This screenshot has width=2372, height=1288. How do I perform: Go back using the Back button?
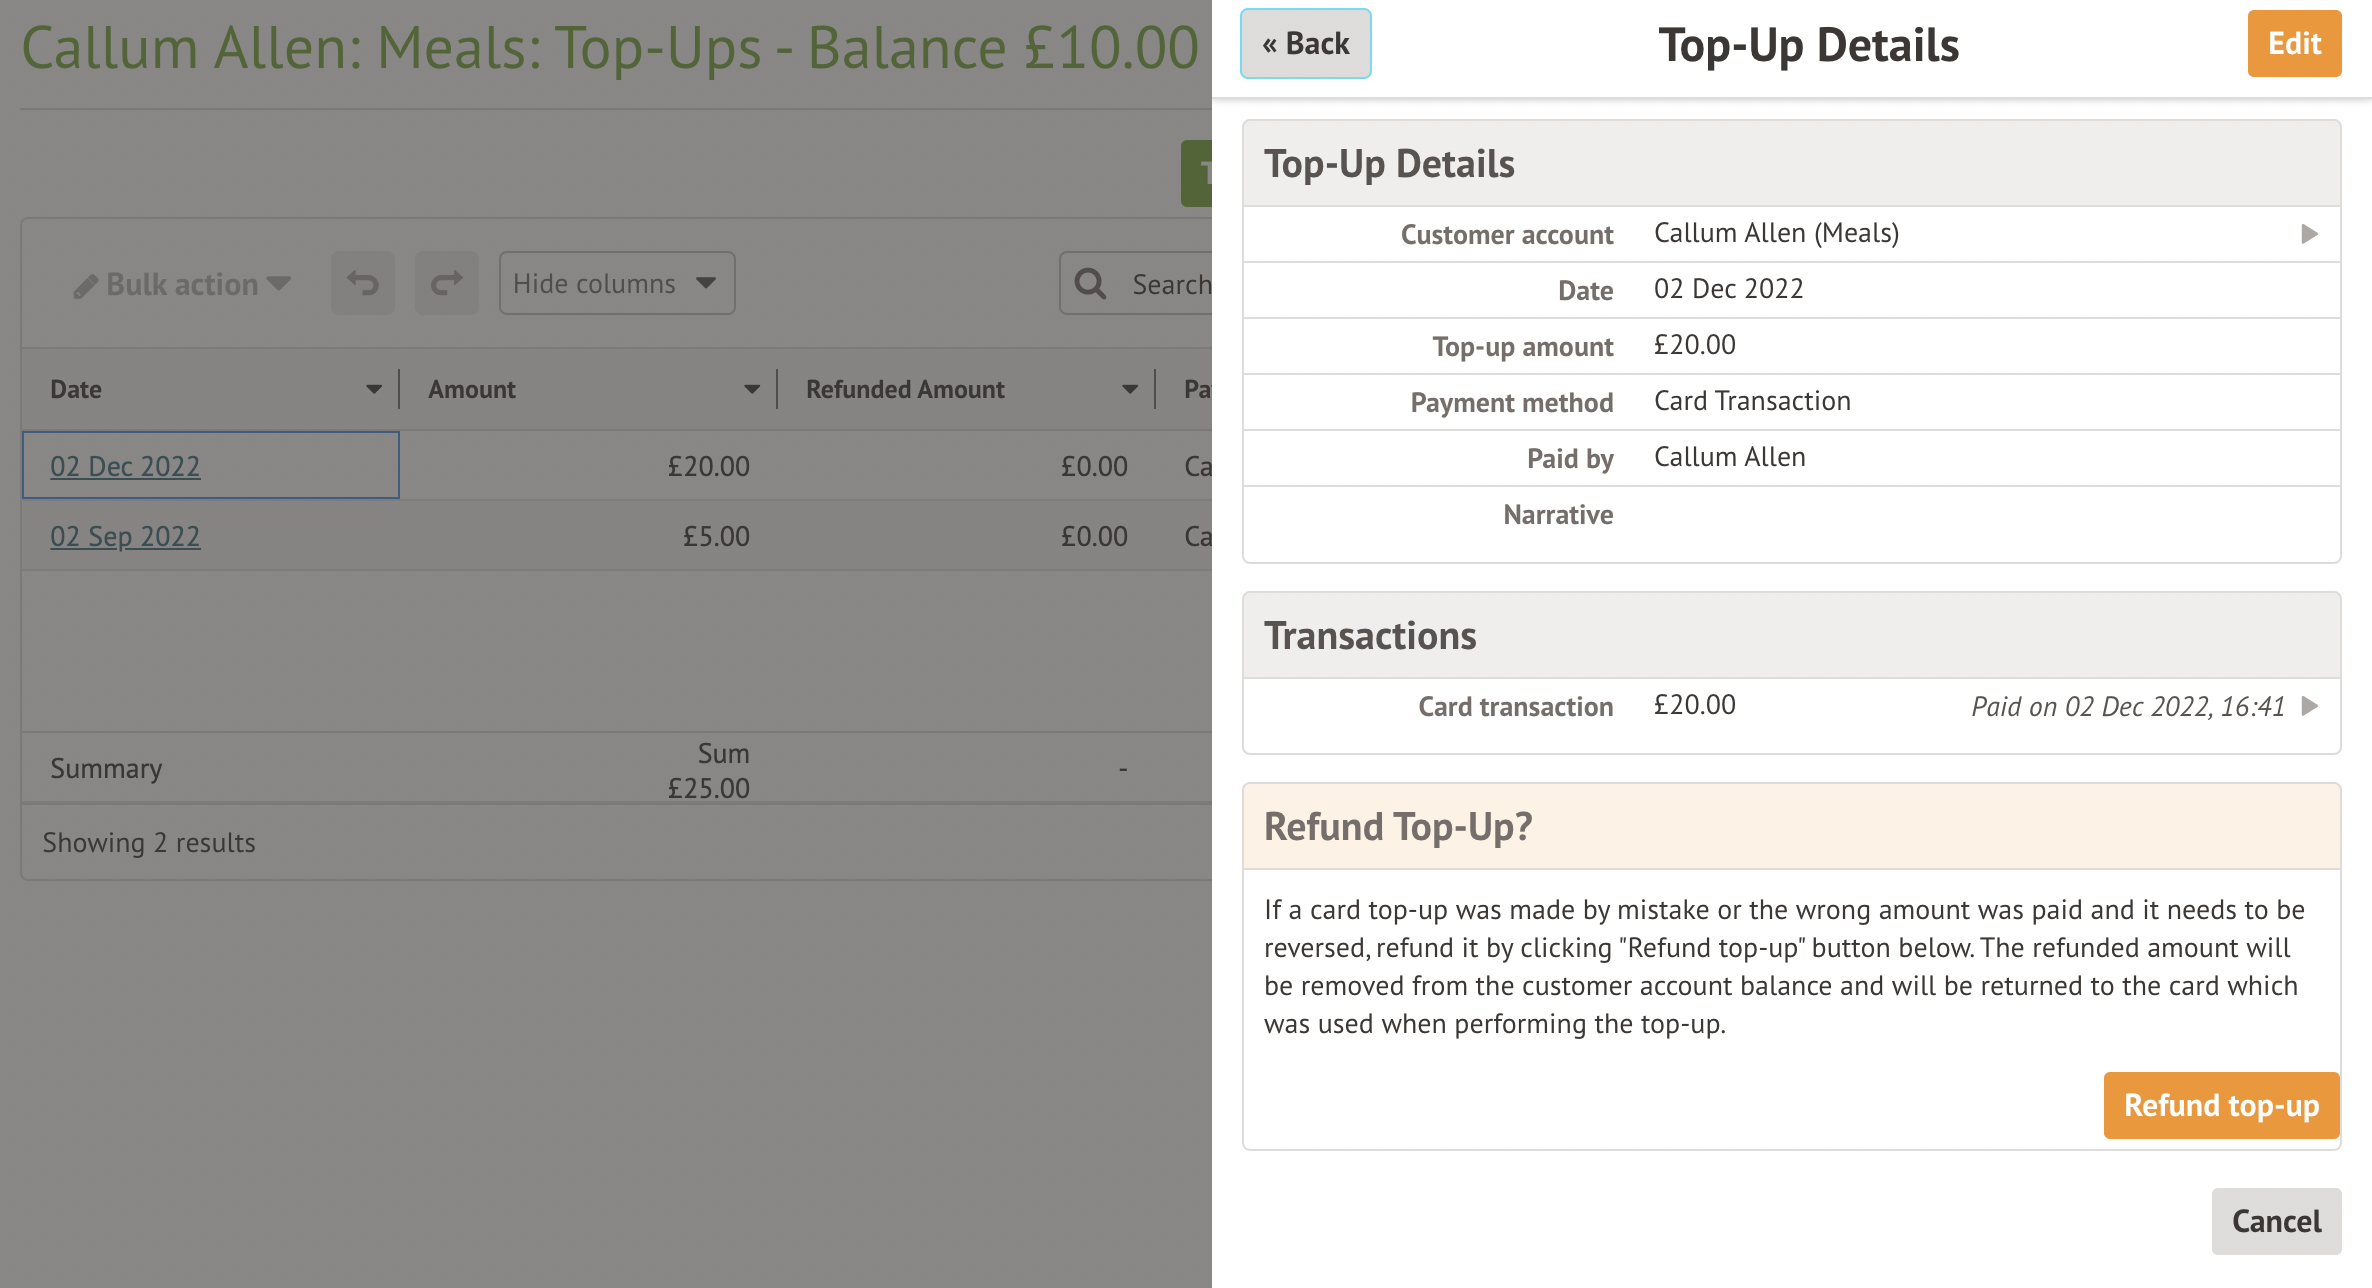[x=1305, y=44]
